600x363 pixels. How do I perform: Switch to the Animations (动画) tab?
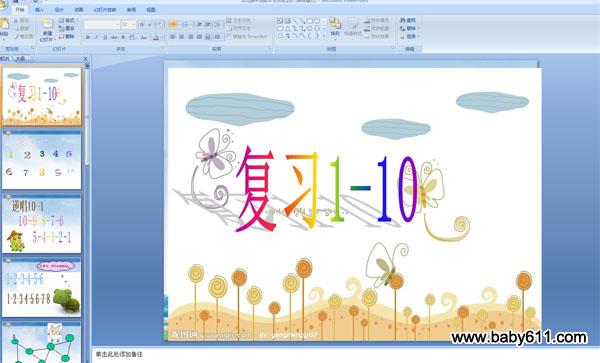79,10
